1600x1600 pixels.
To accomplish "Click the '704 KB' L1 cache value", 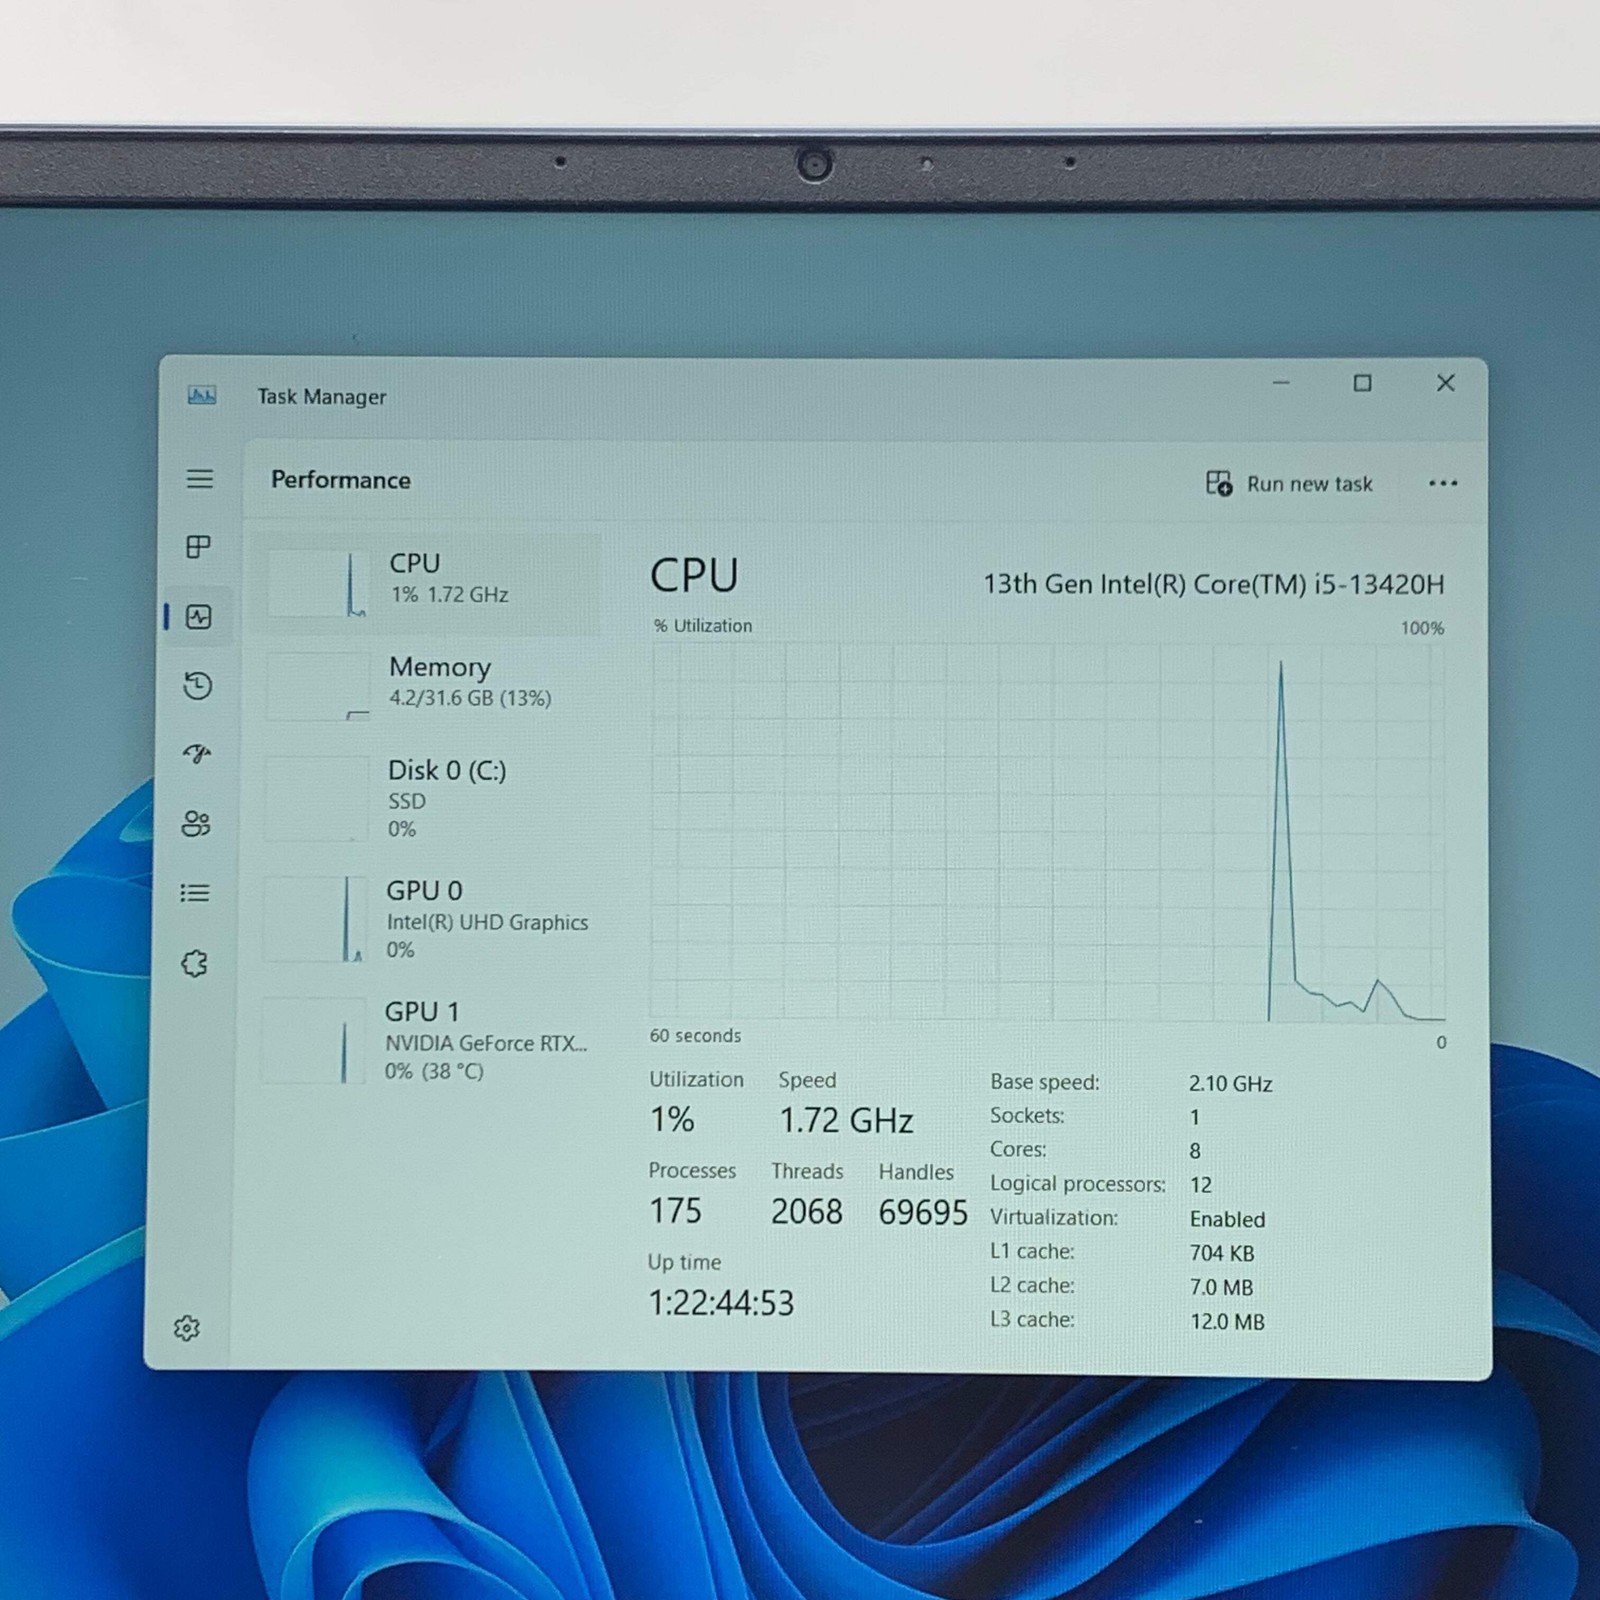I will [1222, 1254].
